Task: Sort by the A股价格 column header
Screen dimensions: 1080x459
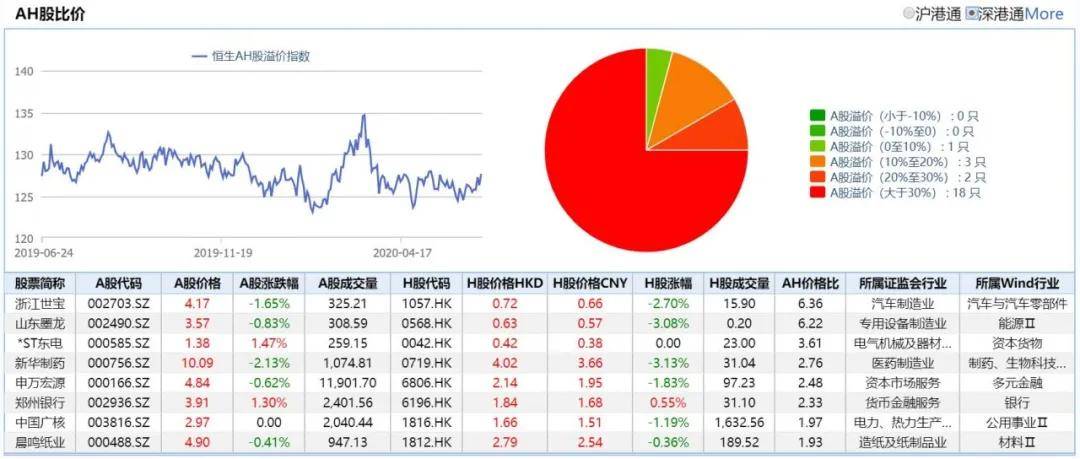Action: [198, 283]
